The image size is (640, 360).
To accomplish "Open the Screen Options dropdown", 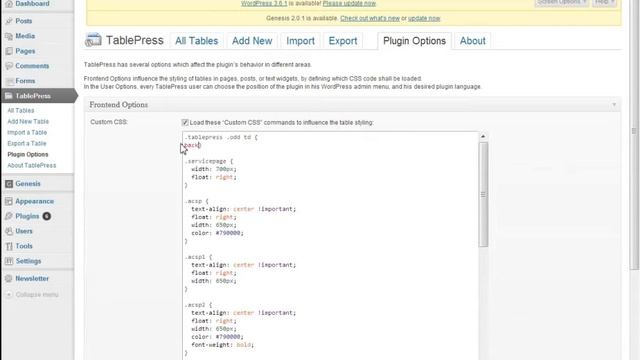I will (x=562, y=2).
